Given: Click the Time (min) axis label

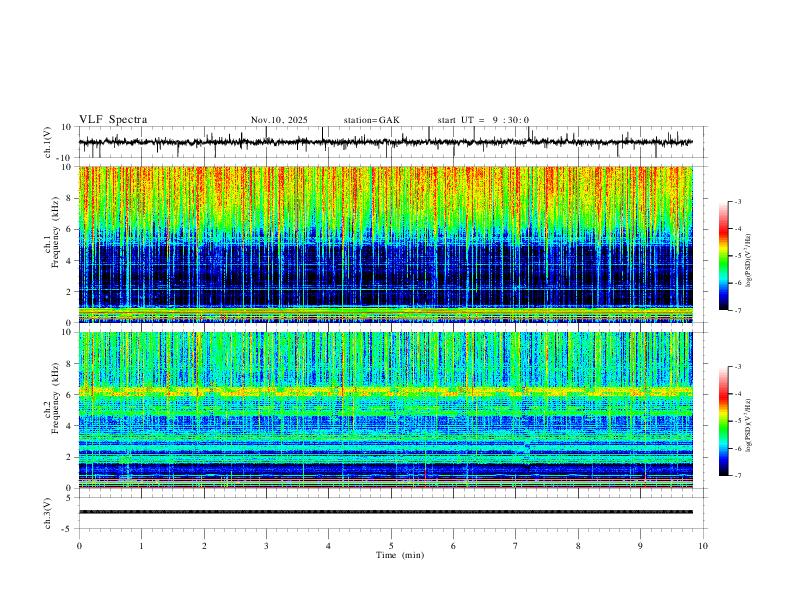Looking at the screenshot, I should click(400, 555).
